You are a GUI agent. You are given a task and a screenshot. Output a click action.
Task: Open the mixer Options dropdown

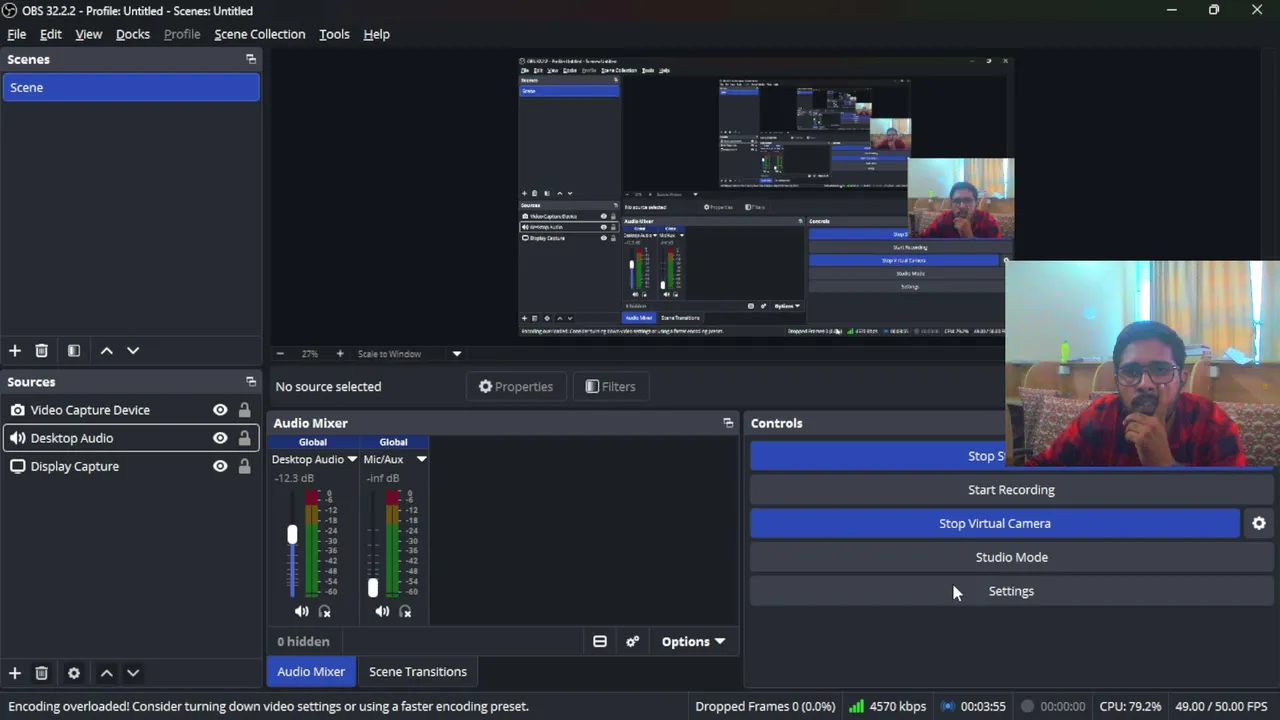coord(693,642)
